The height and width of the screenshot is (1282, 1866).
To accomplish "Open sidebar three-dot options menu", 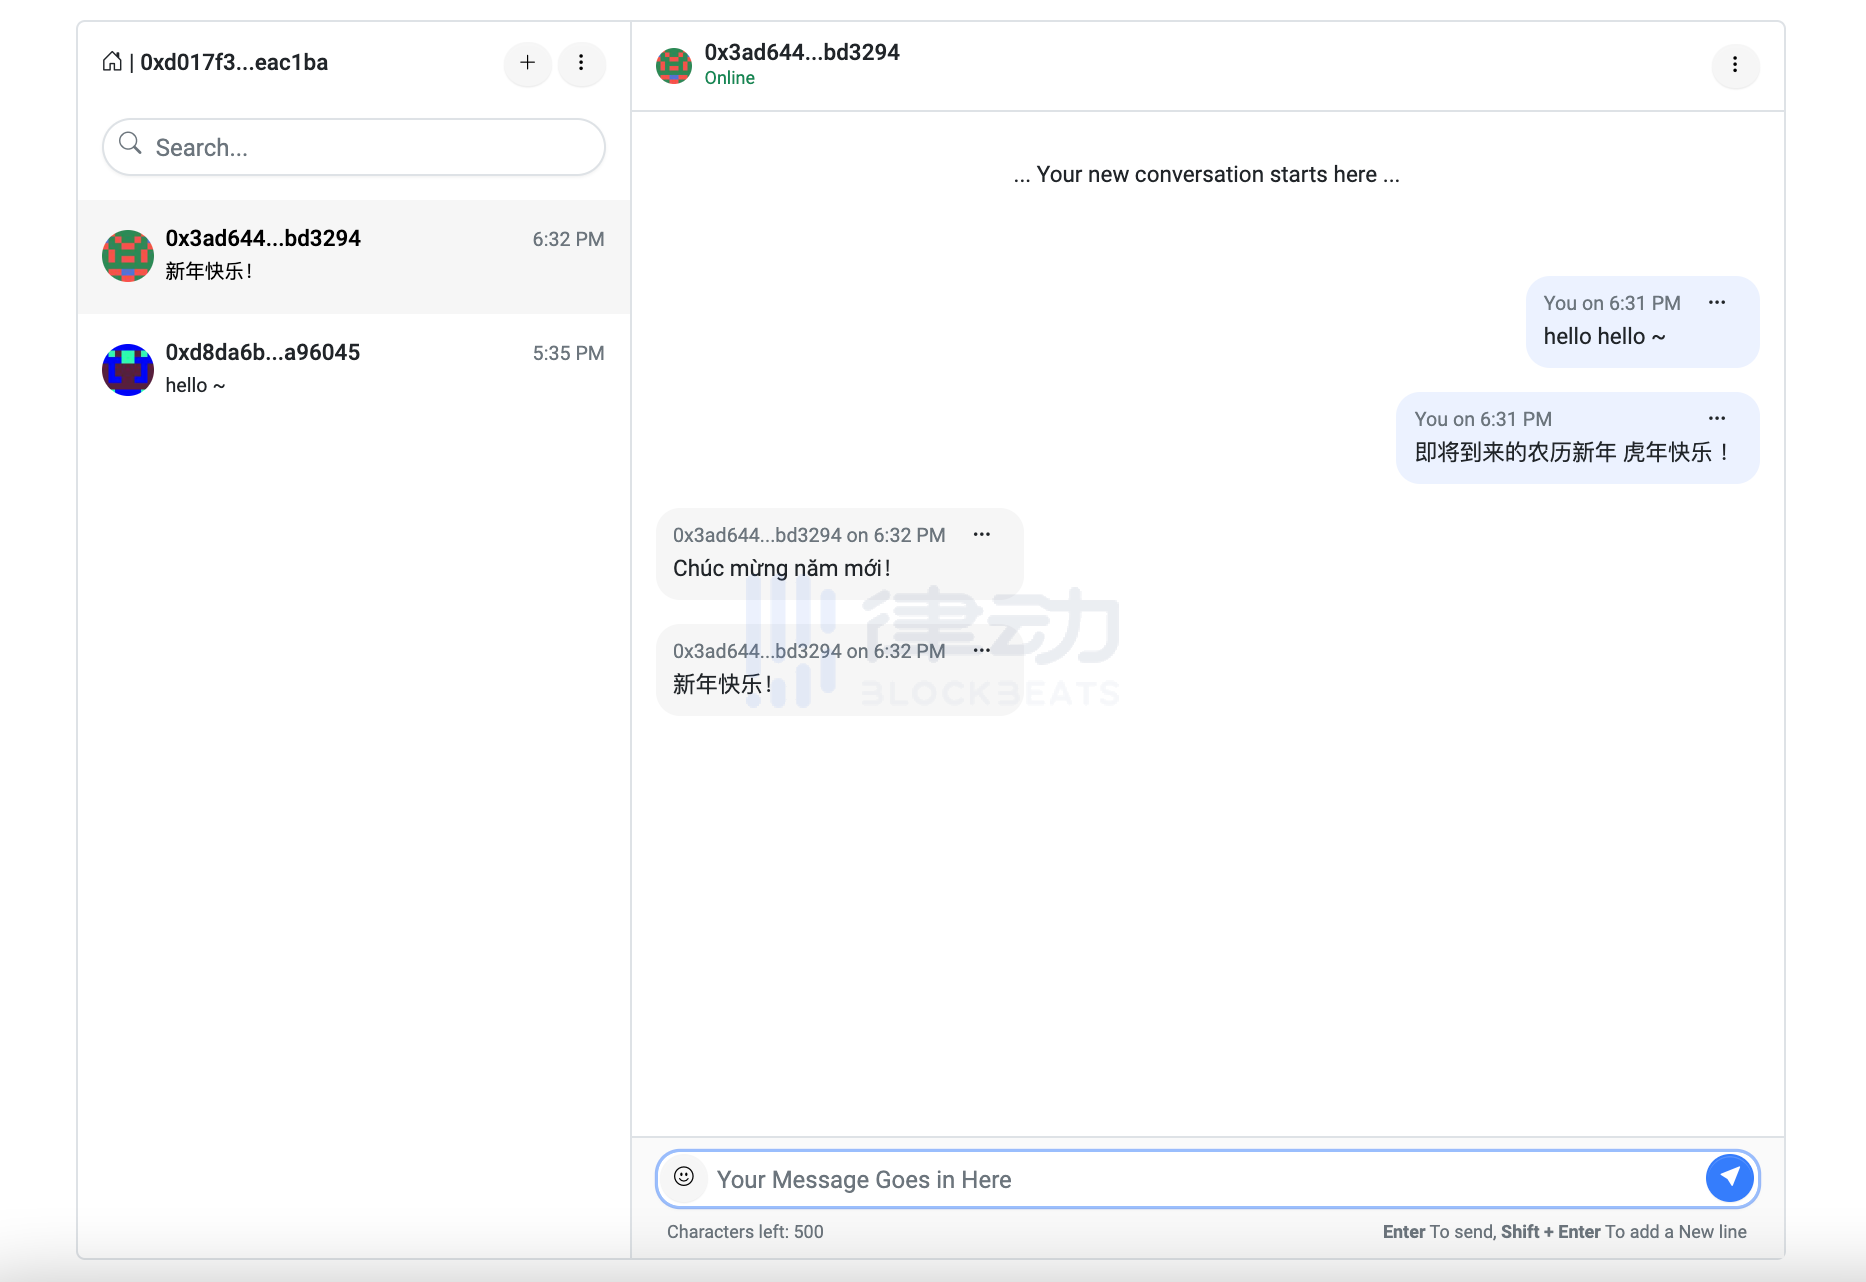I will tap(581, 63).
